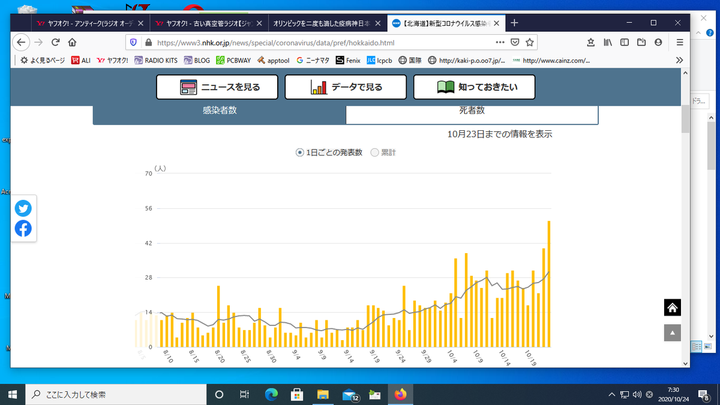Open the page actions three-dots menu
720x405 pixels.
tap(498, 42)
